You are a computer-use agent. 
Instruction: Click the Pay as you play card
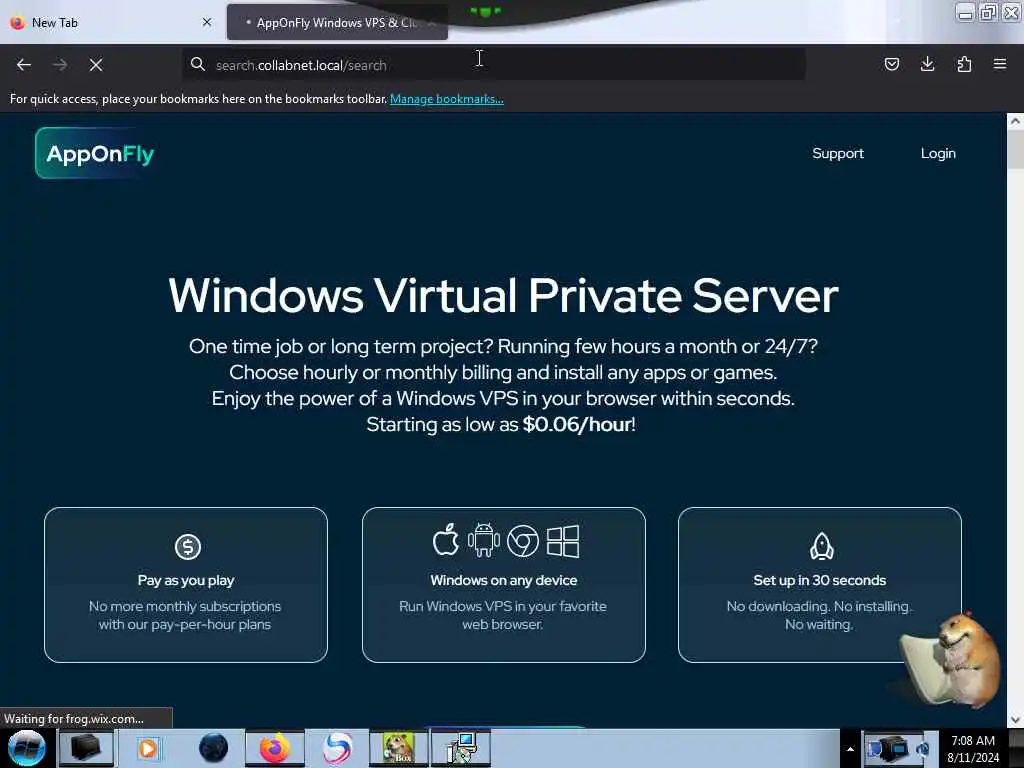[185, 584]
